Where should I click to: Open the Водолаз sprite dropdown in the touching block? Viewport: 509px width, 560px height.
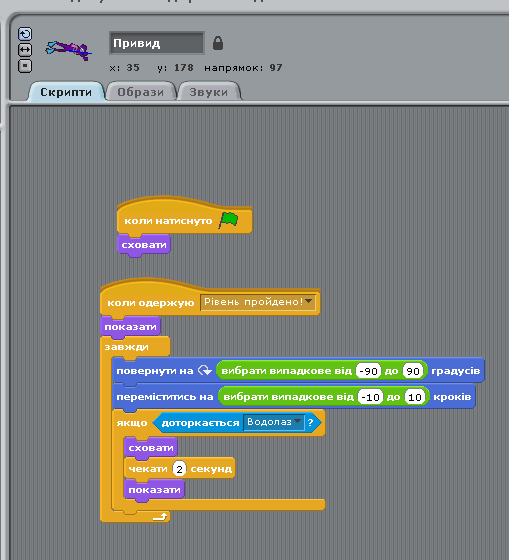point(274,422)
